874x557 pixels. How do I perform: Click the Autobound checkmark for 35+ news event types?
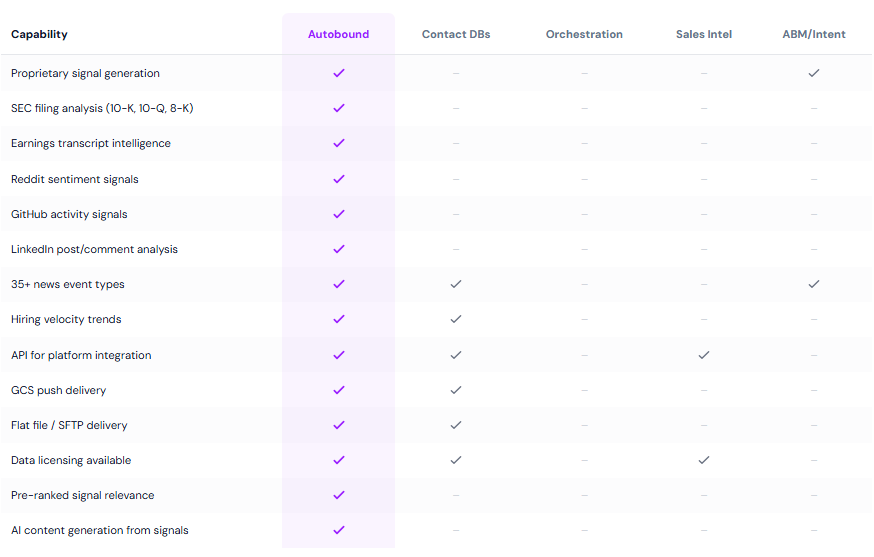click(338, 284)
